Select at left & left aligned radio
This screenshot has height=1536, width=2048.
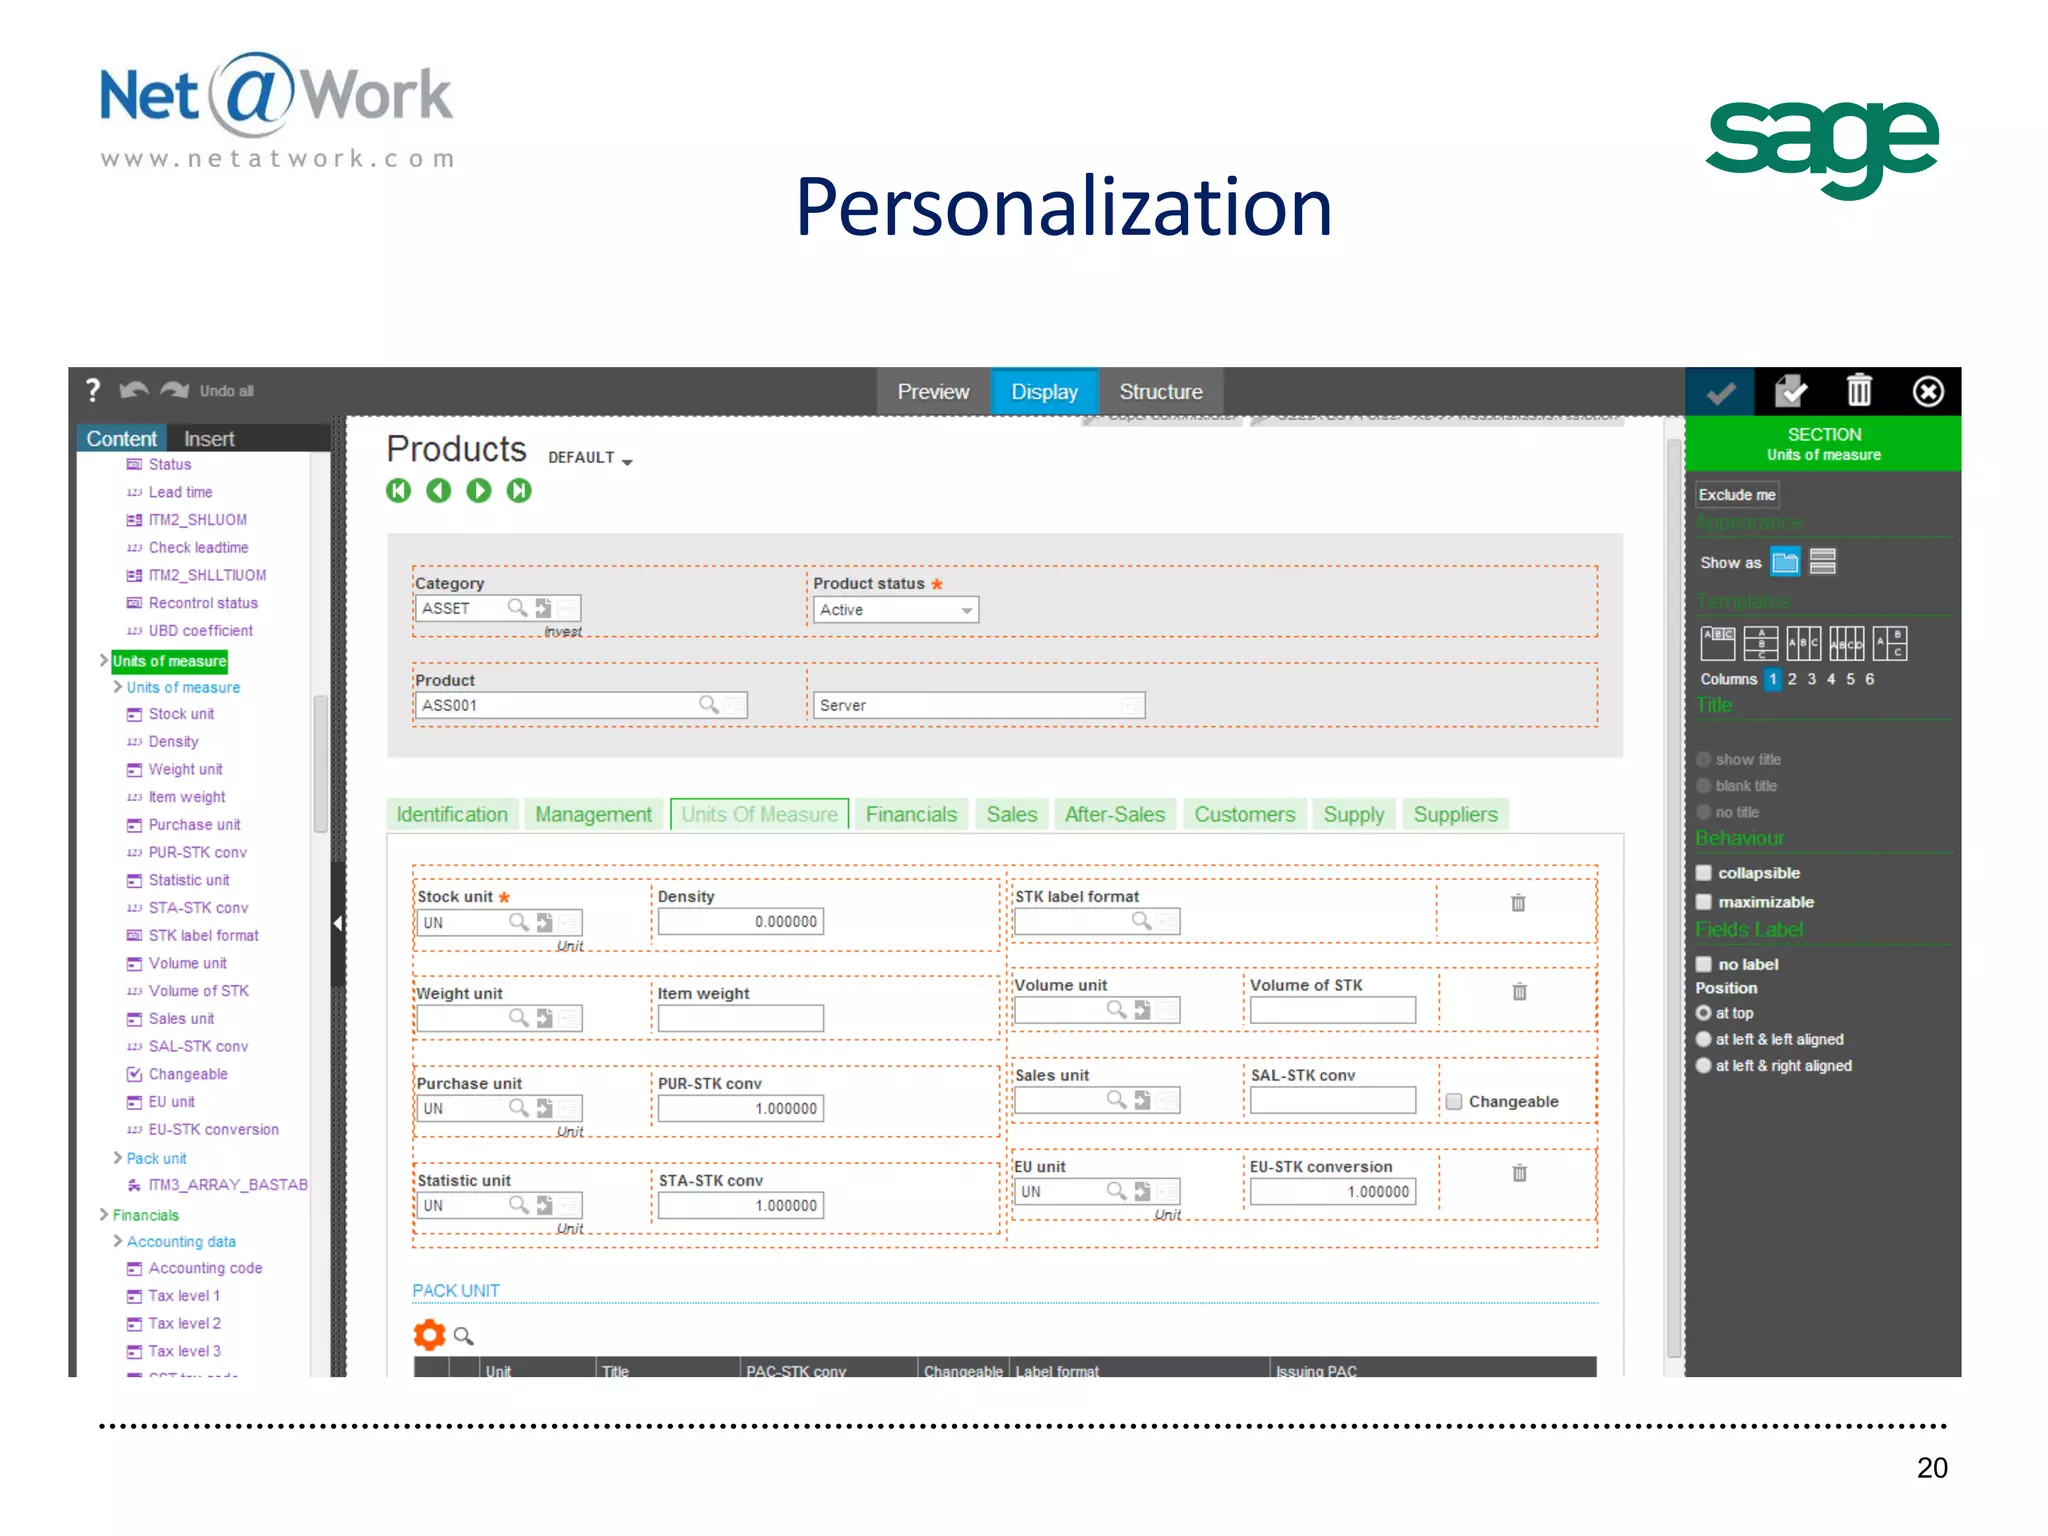tap(1703, 1039)
